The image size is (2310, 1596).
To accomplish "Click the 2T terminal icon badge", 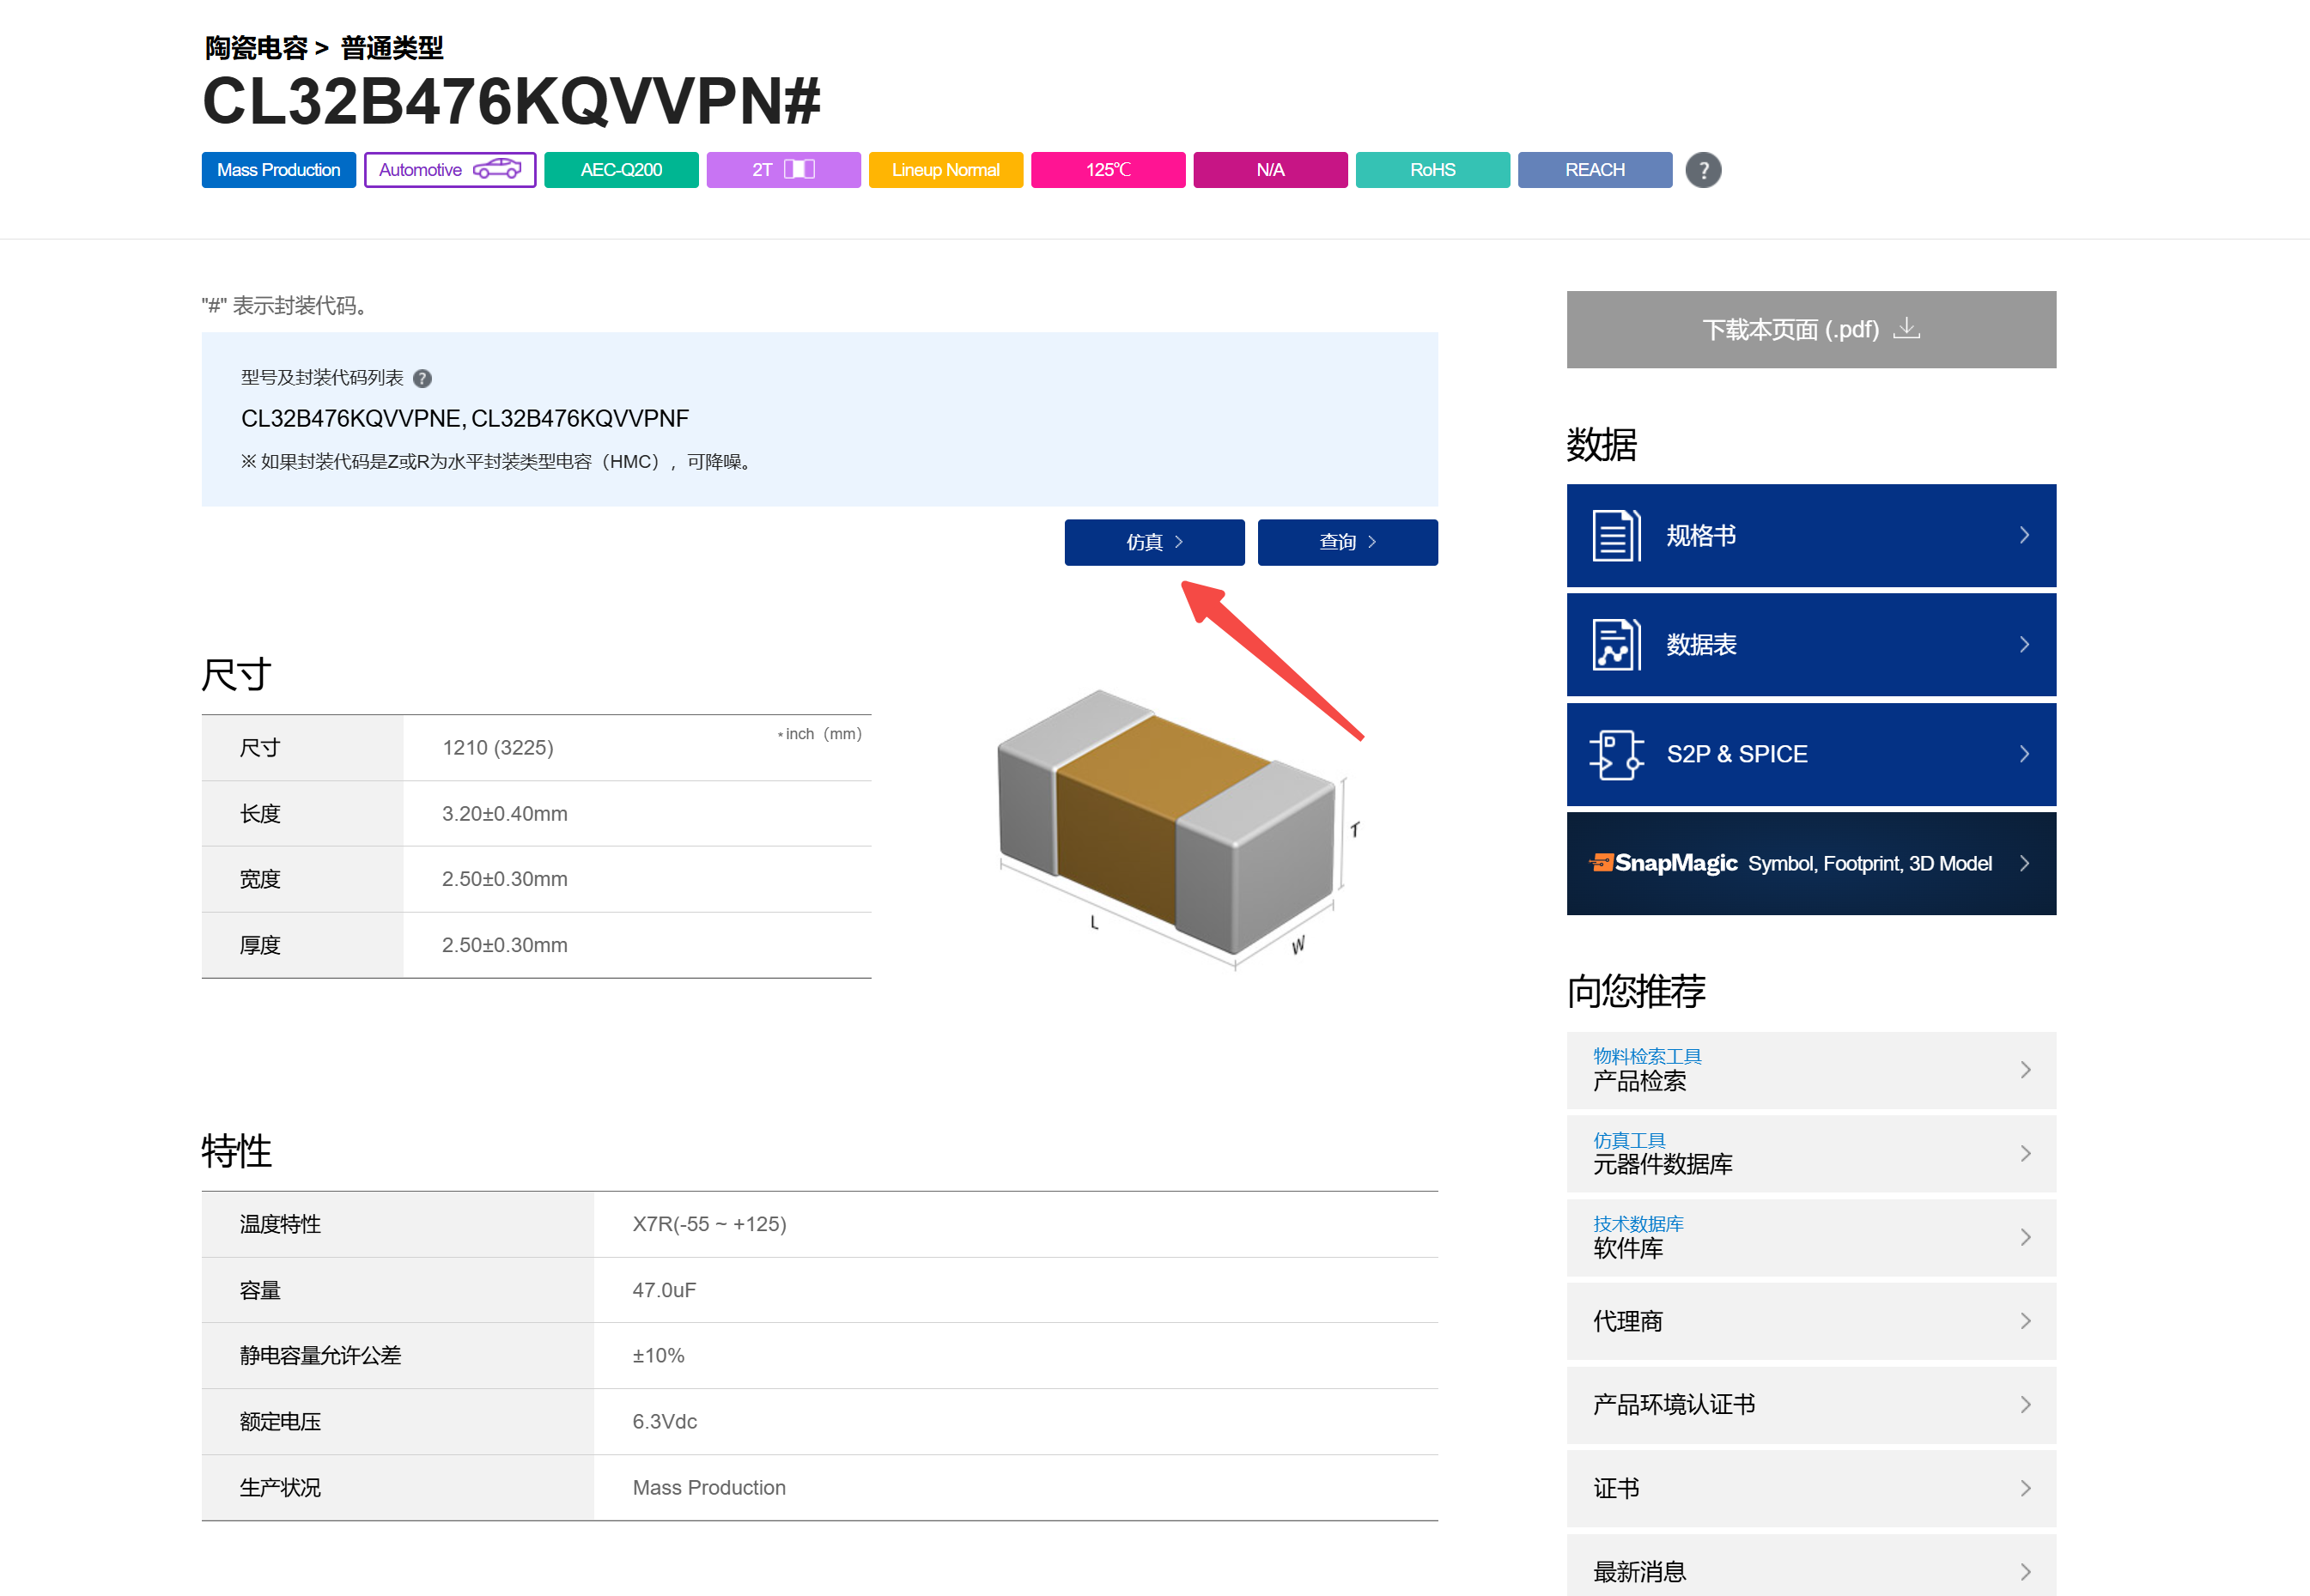I will click(x=783, y=170).
